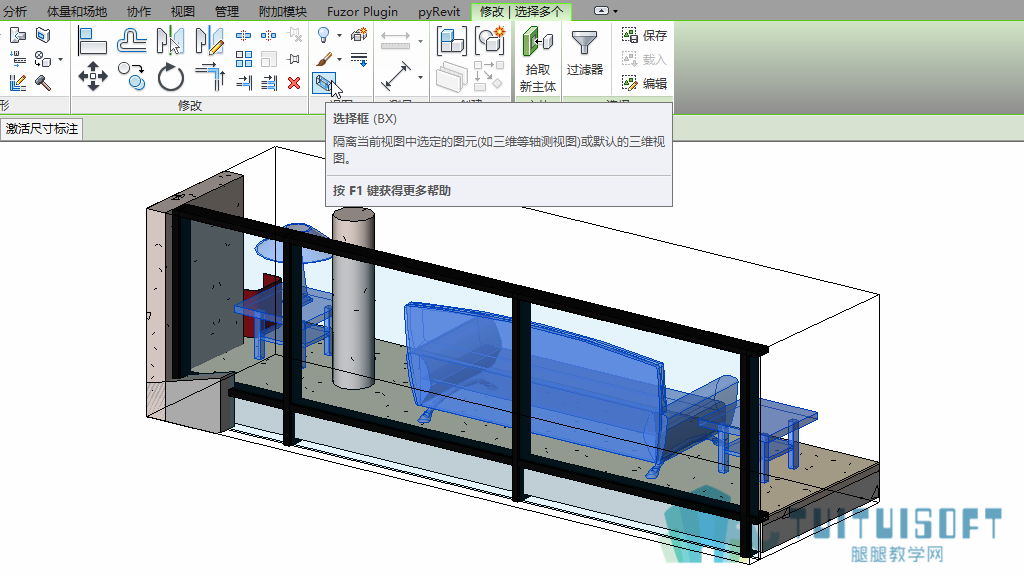Open the 视图 ribbon tab
The width and height of the screenshot is (1024, 576).
[x=183, y=12]
